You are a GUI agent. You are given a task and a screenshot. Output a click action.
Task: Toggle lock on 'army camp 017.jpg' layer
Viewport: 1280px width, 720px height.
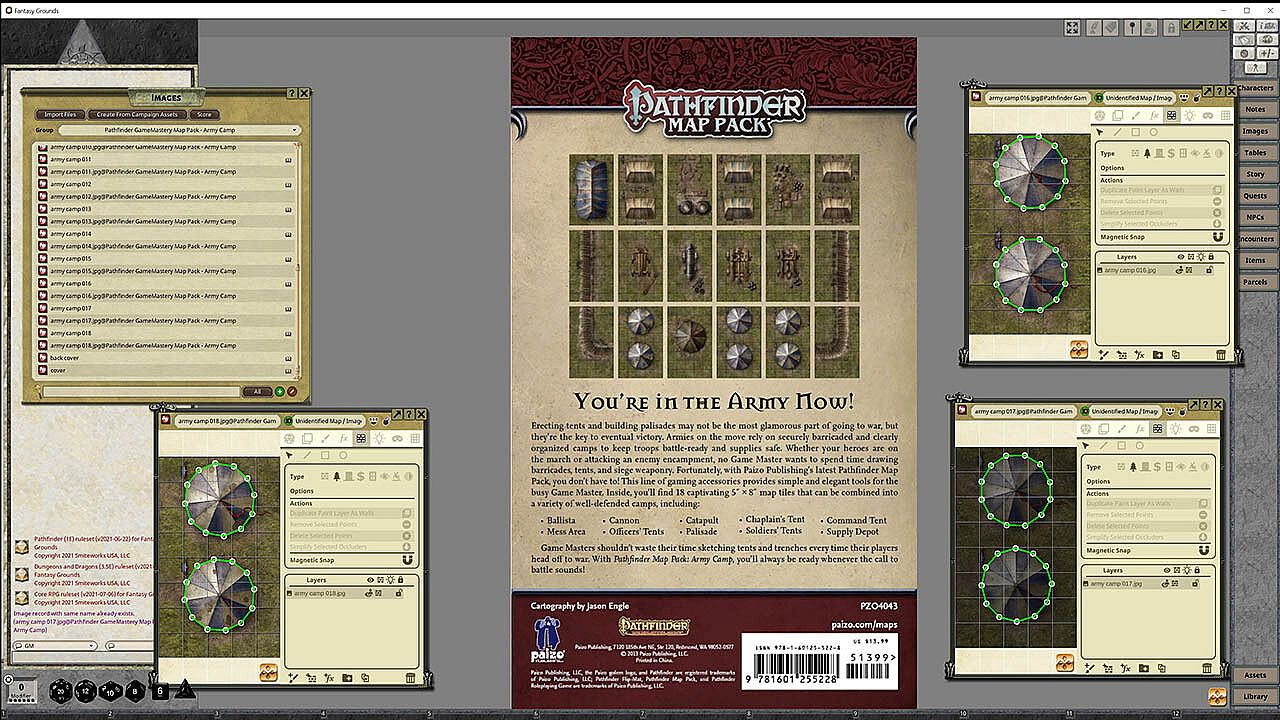tap(1196, 583)
